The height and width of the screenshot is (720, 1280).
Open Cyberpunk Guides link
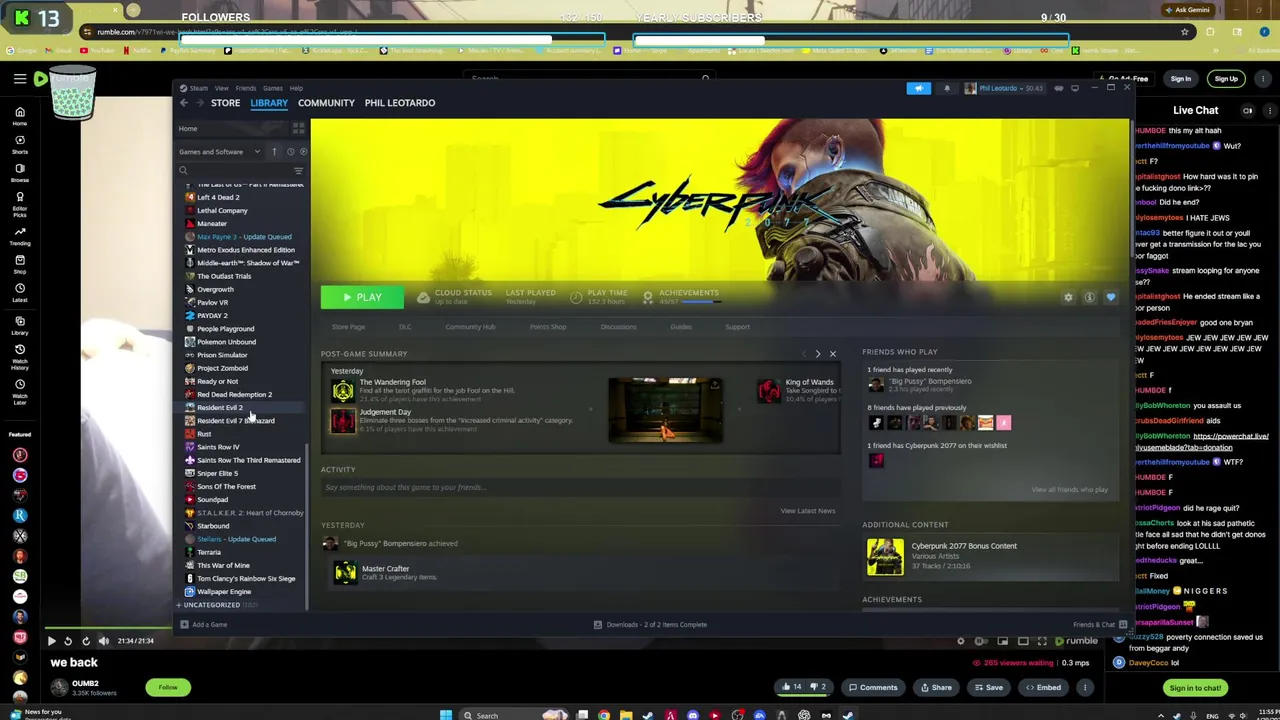click(x=680, y=327)
